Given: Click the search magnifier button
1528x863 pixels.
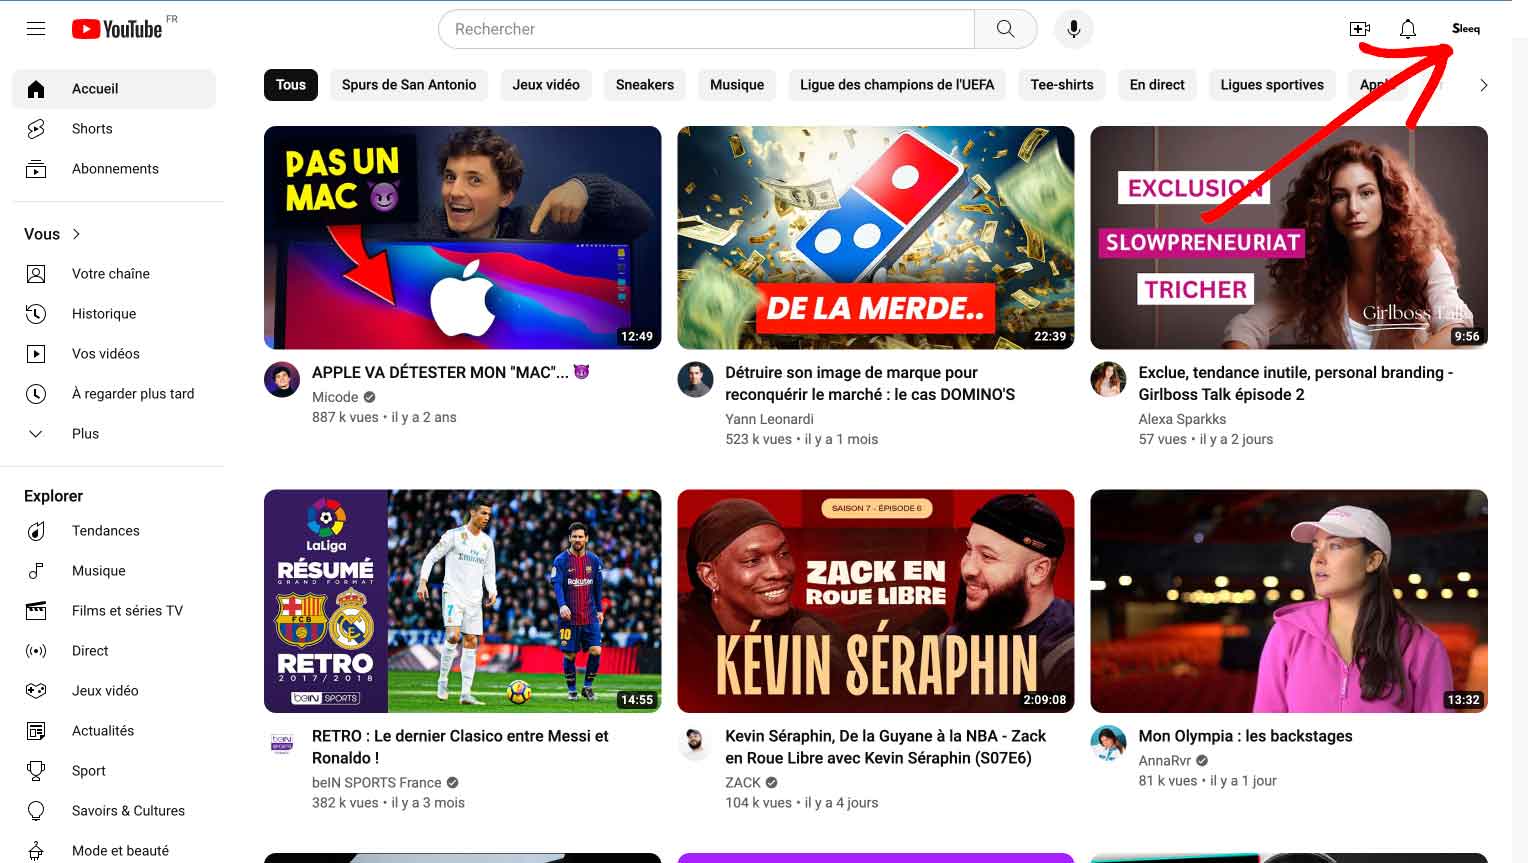Looking at the screenshot, I should (1005, 29).
